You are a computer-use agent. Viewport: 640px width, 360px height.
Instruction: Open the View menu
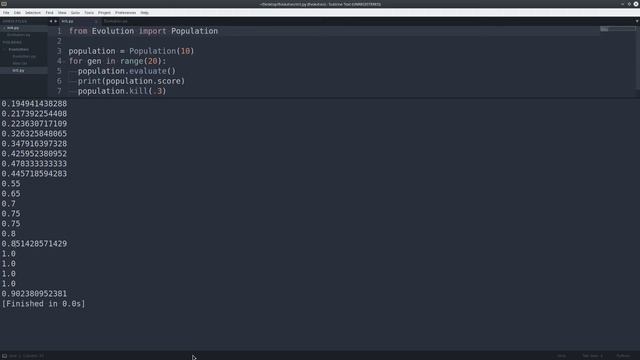62,13
